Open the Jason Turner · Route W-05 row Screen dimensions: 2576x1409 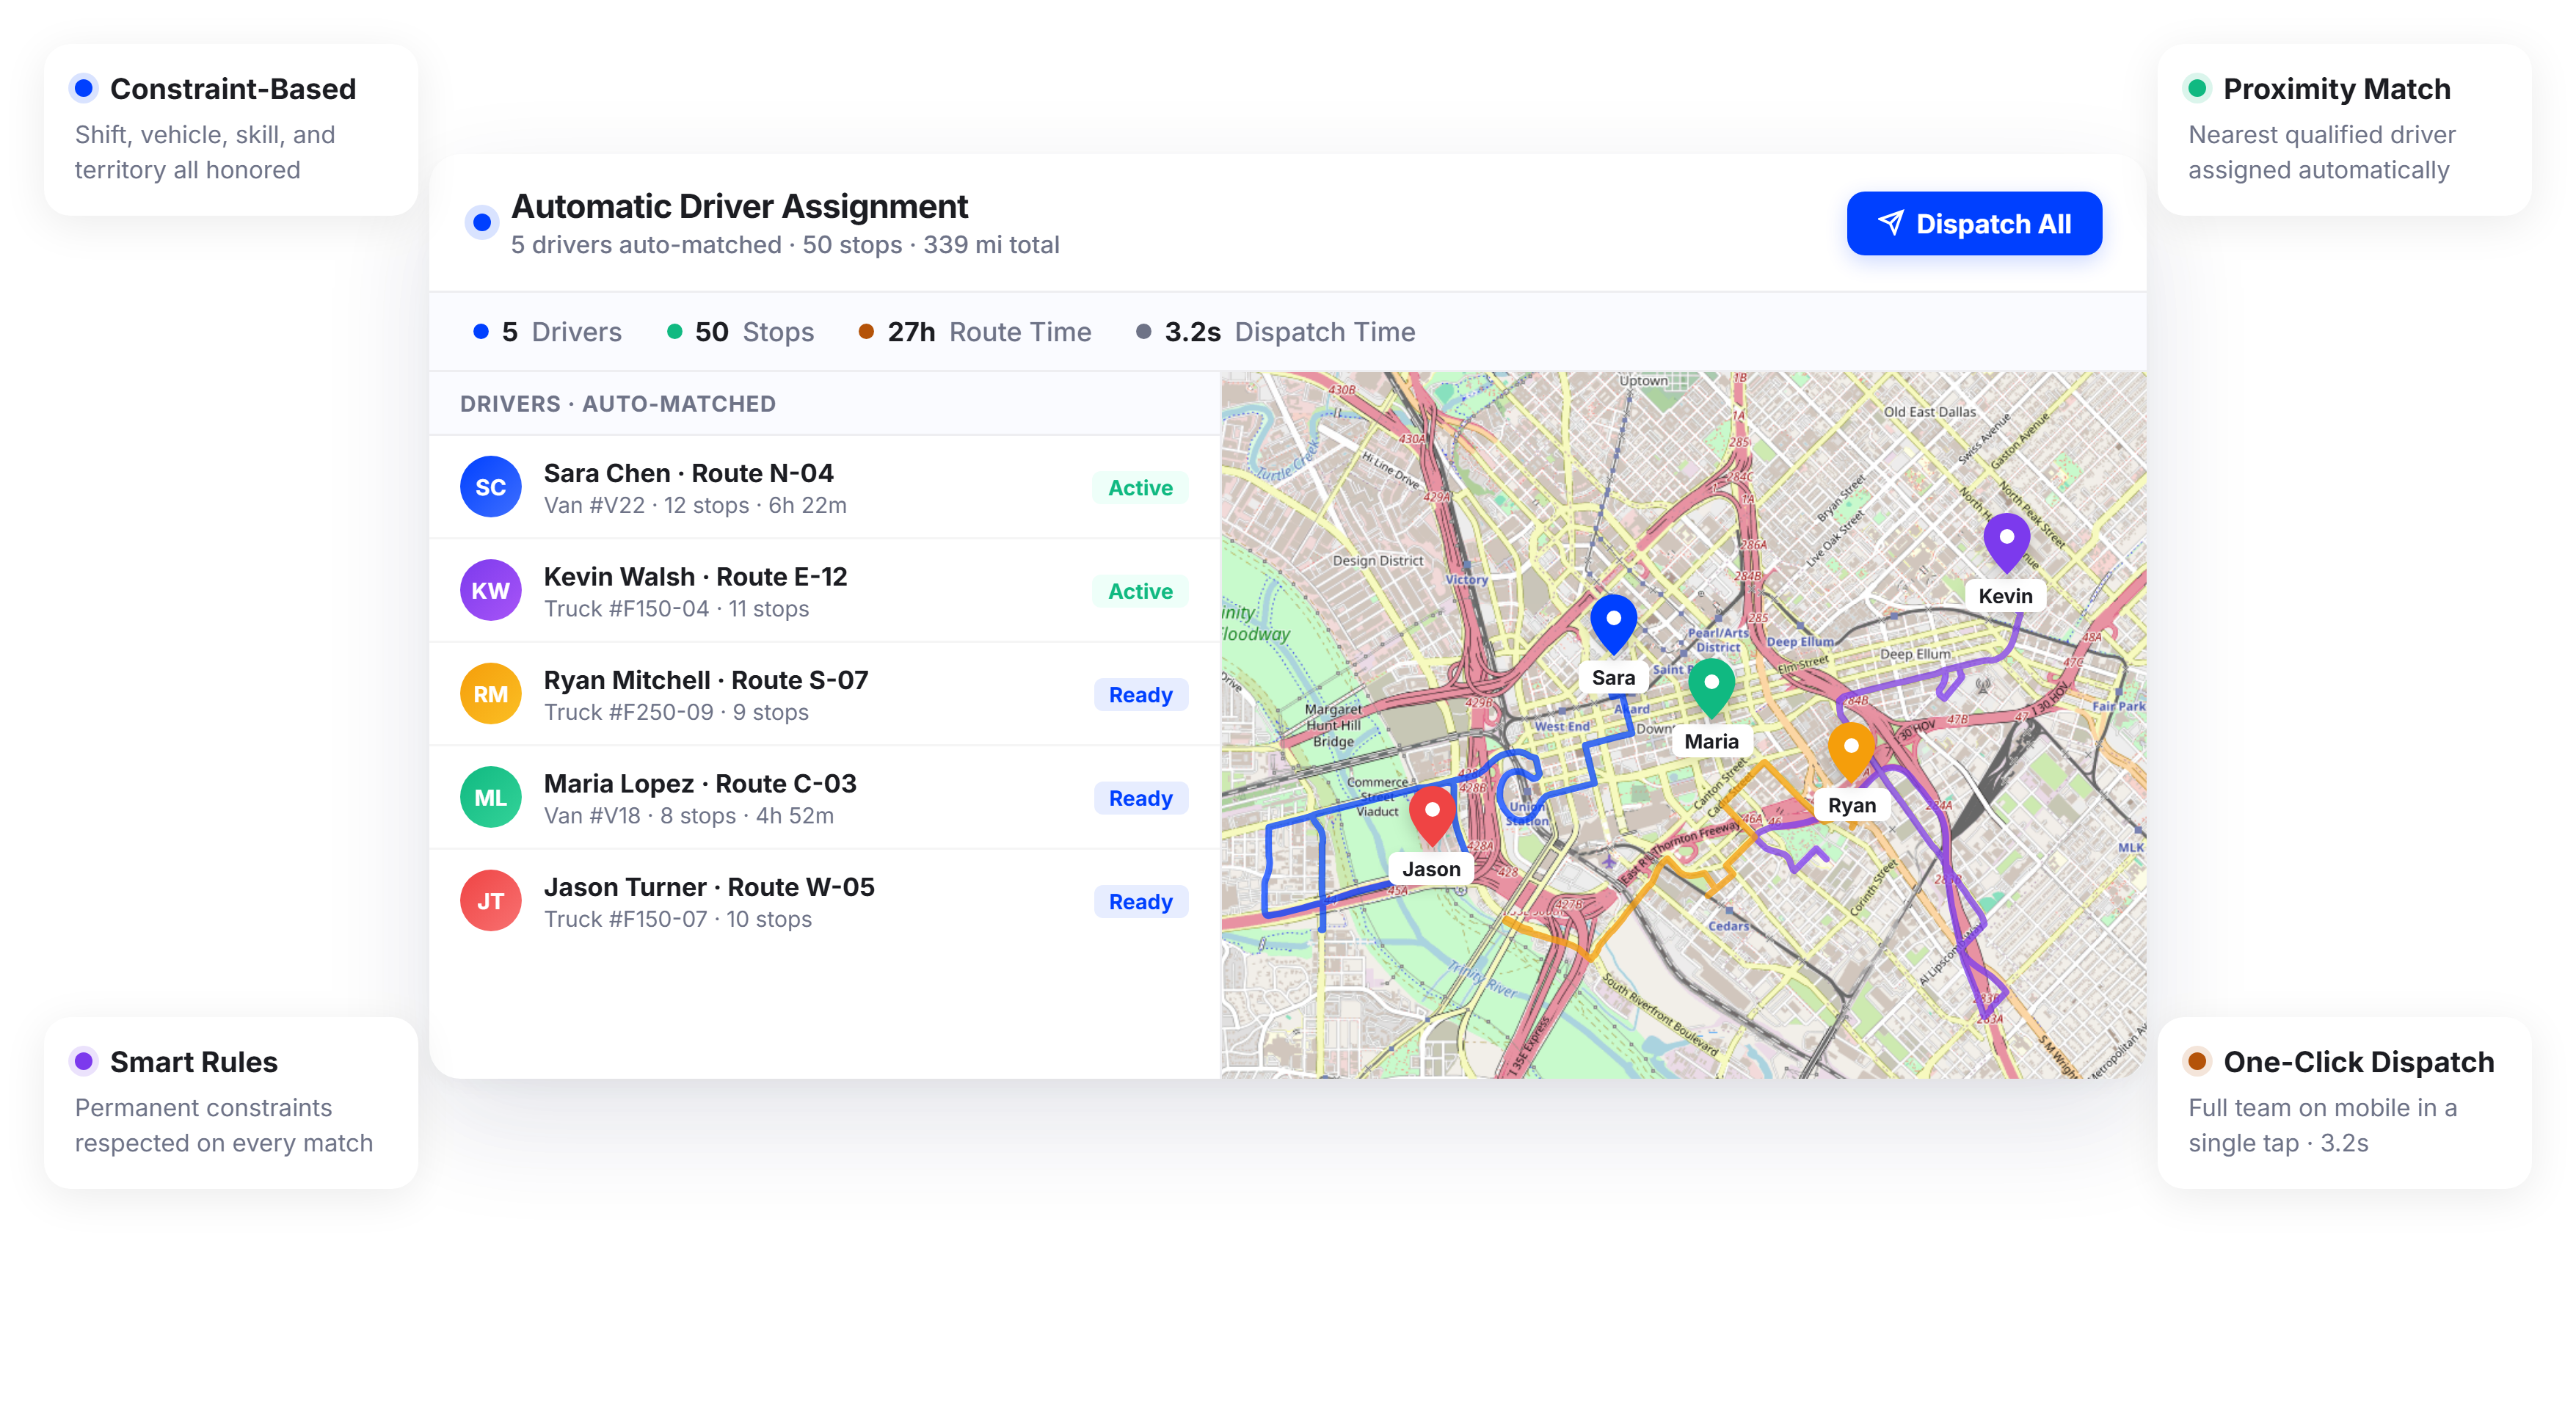pyautogui.click(x=824, y=901)
